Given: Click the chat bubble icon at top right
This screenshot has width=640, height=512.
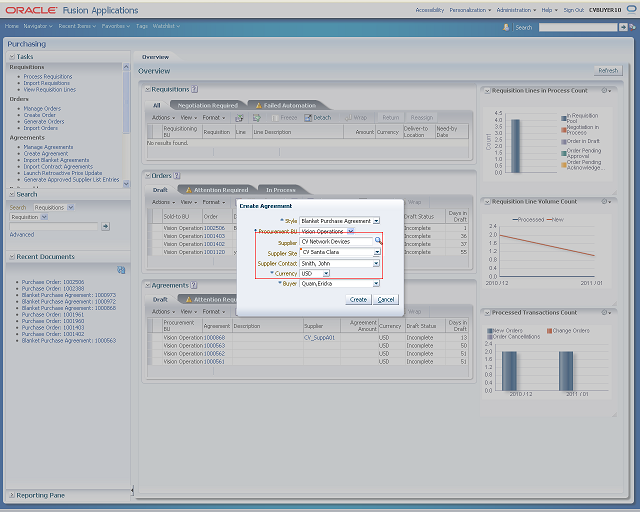Looking at the screenshot, I should (x=631, y=9).
